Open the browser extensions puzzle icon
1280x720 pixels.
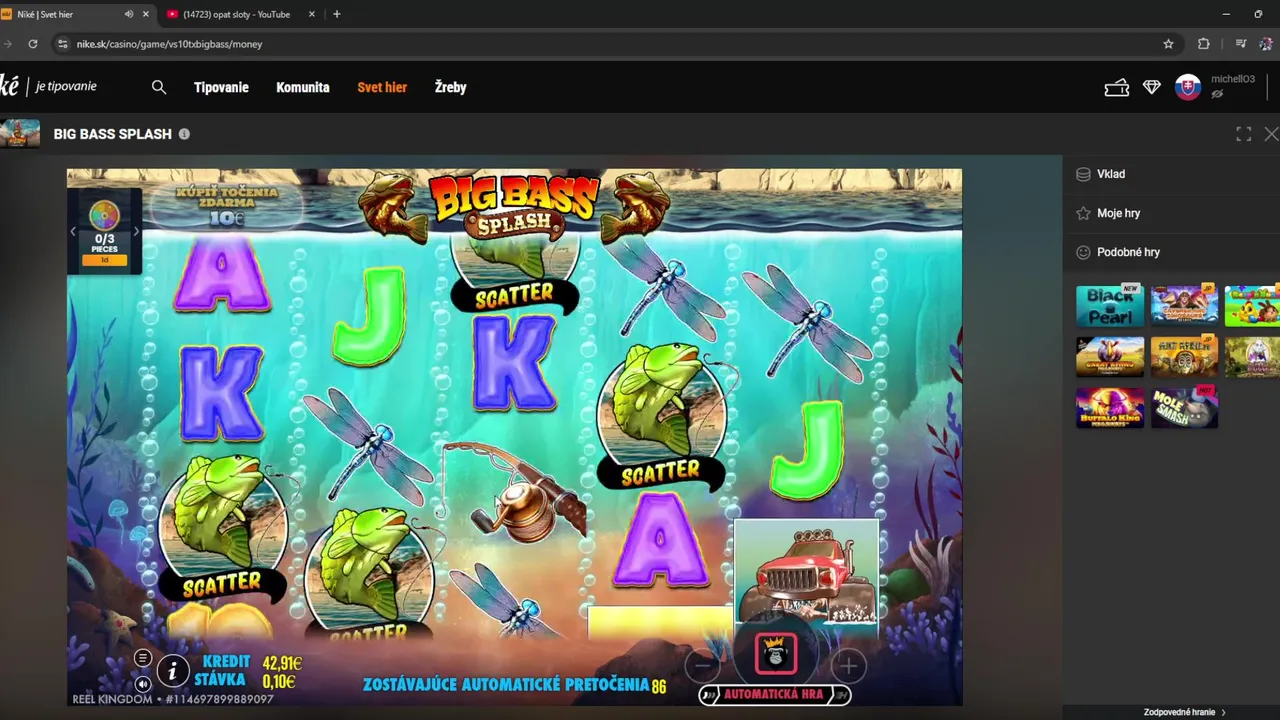1204,44
